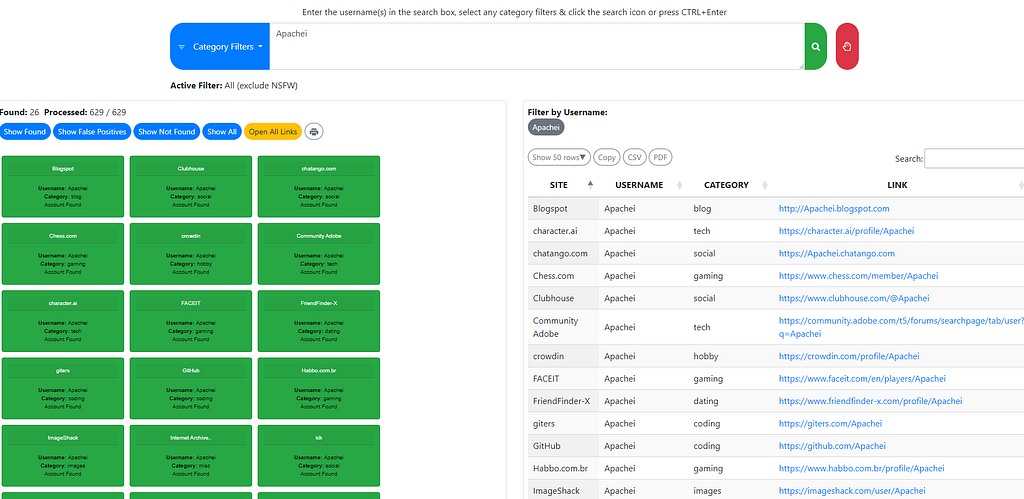The image size is (1024, 499).
Task: Sort table by CATEGORY column
Action: pos(730,185)
